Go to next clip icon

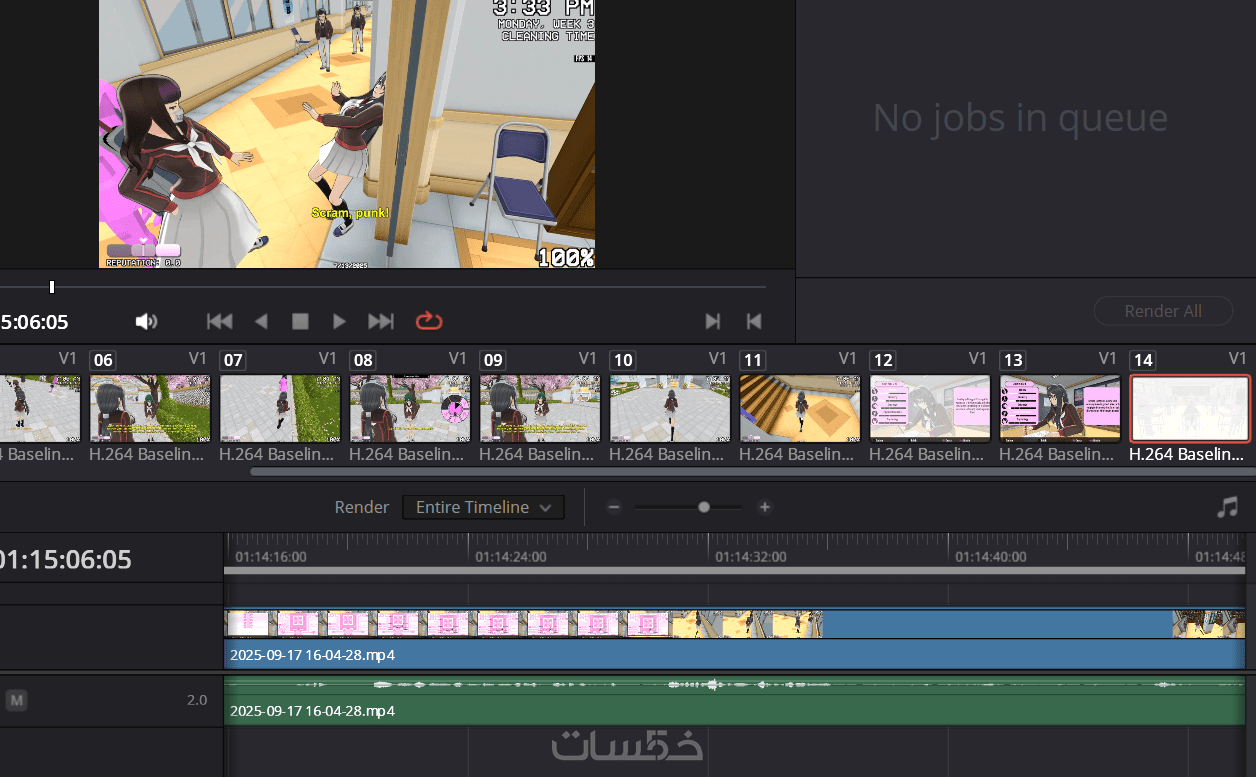click(x=713, y=321)
